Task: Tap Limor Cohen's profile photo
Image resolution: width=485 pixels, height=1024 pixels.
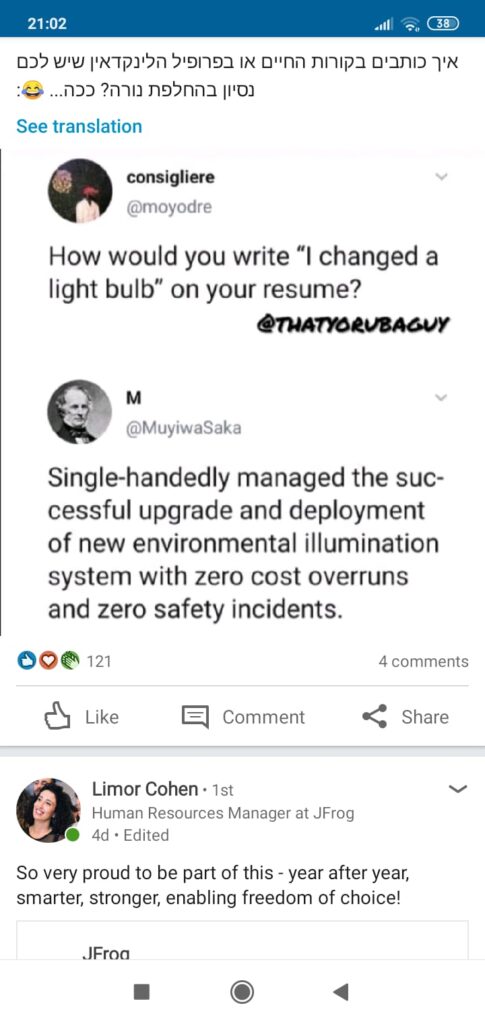Action: point(48,810)
